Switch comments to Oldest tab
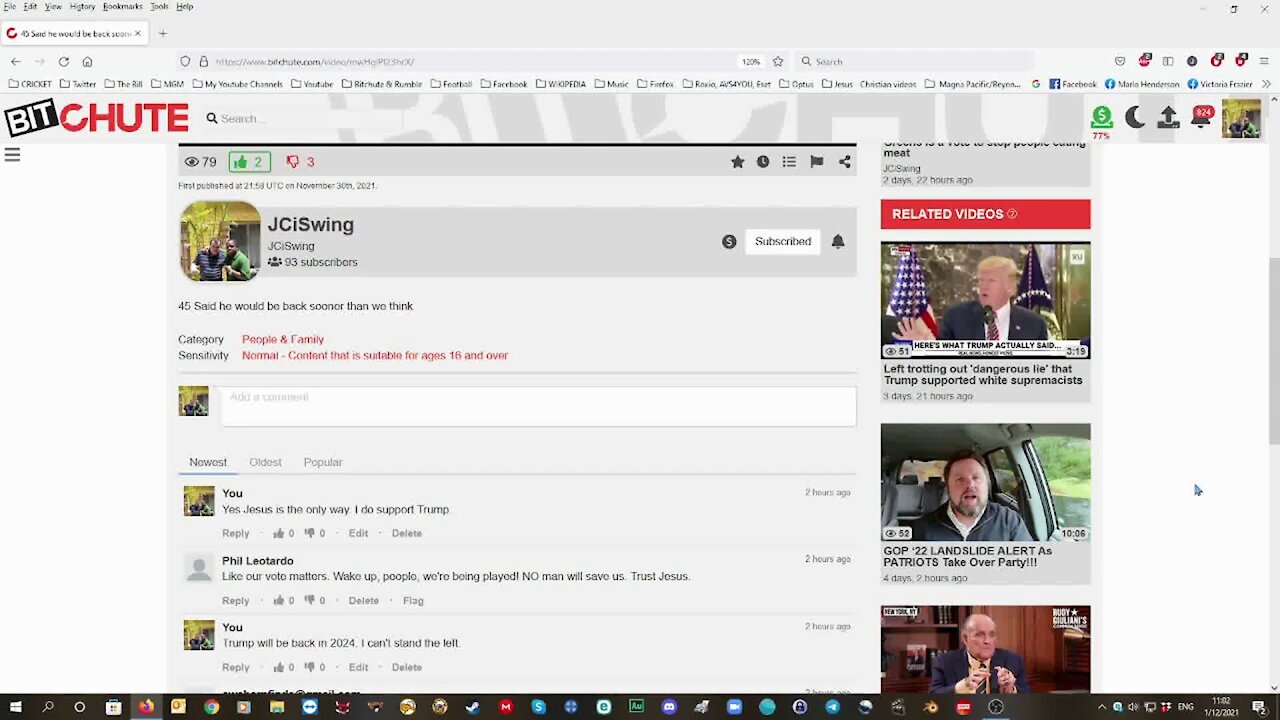The image size is (1280, 720). (x=265, y=463)
